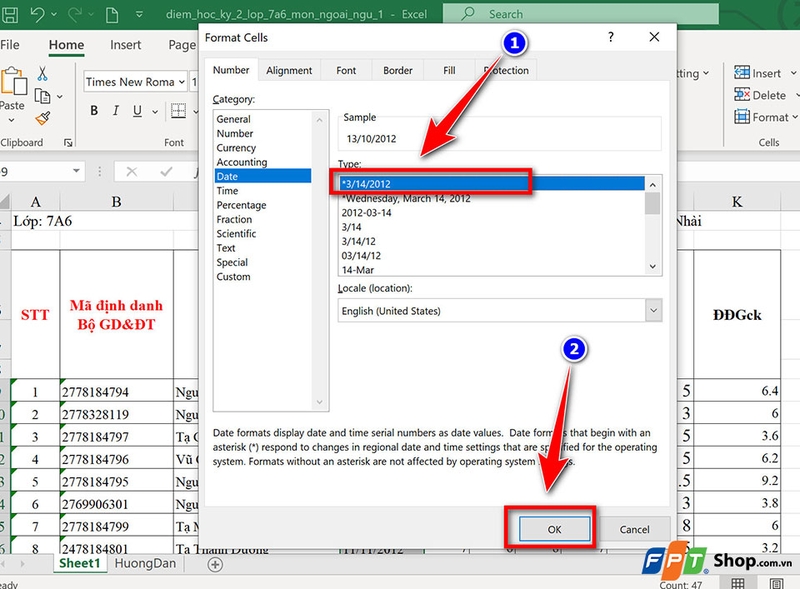Open the Paste options dropdown arrow
The height and width of the screenshot is (589, 800).
tap(11, 119)
